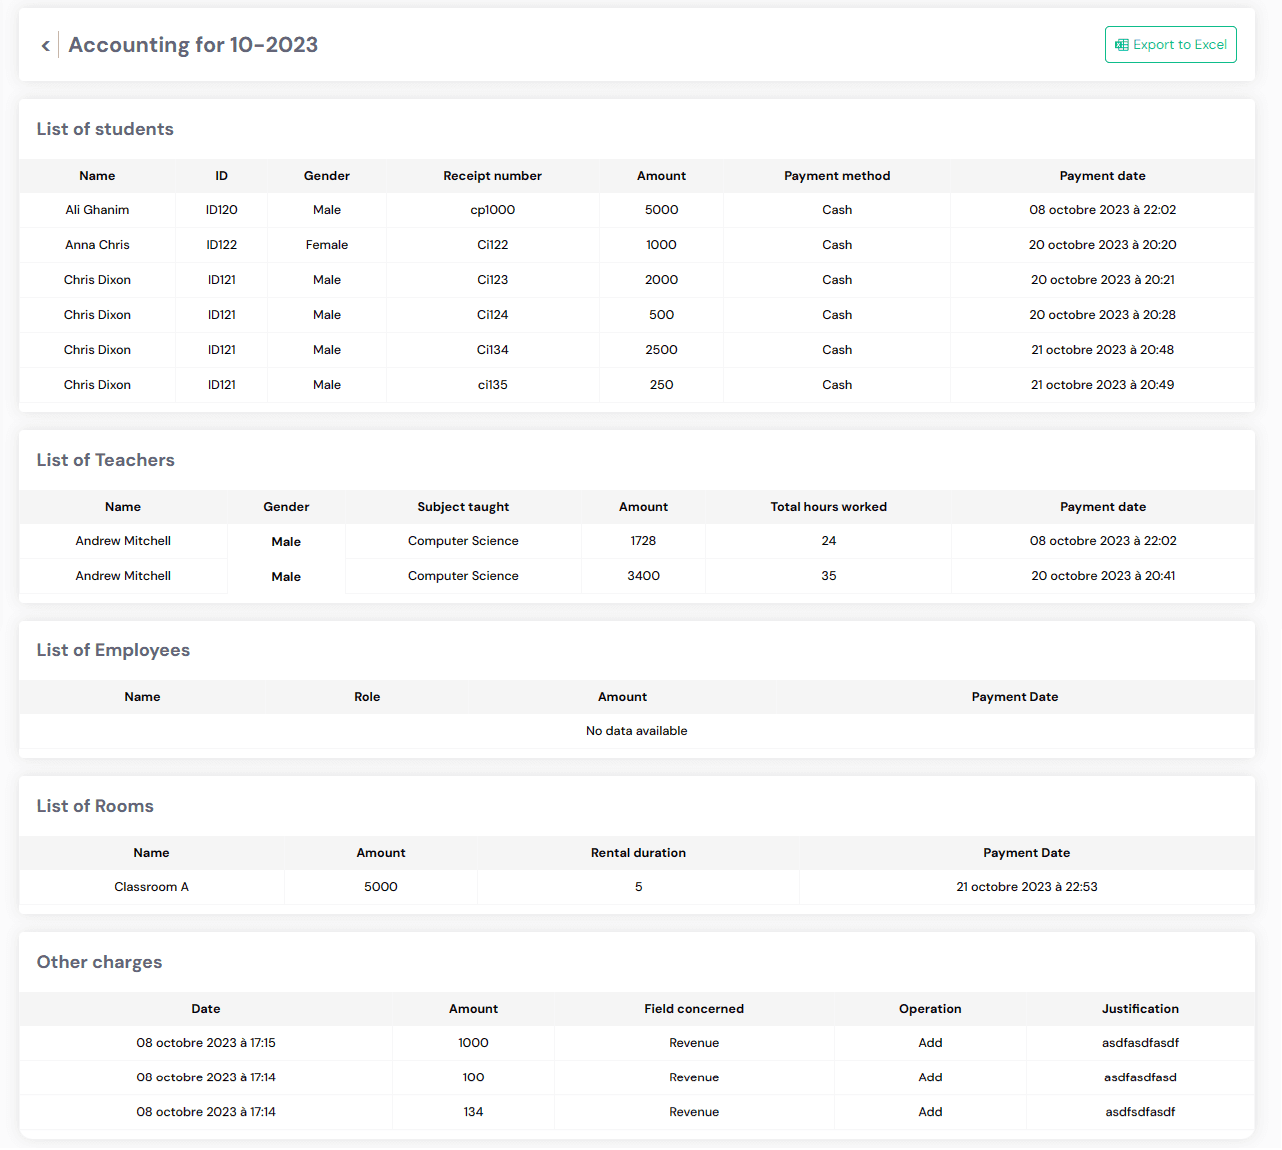Click the Subject taught column header

click(x=463, y=507)
